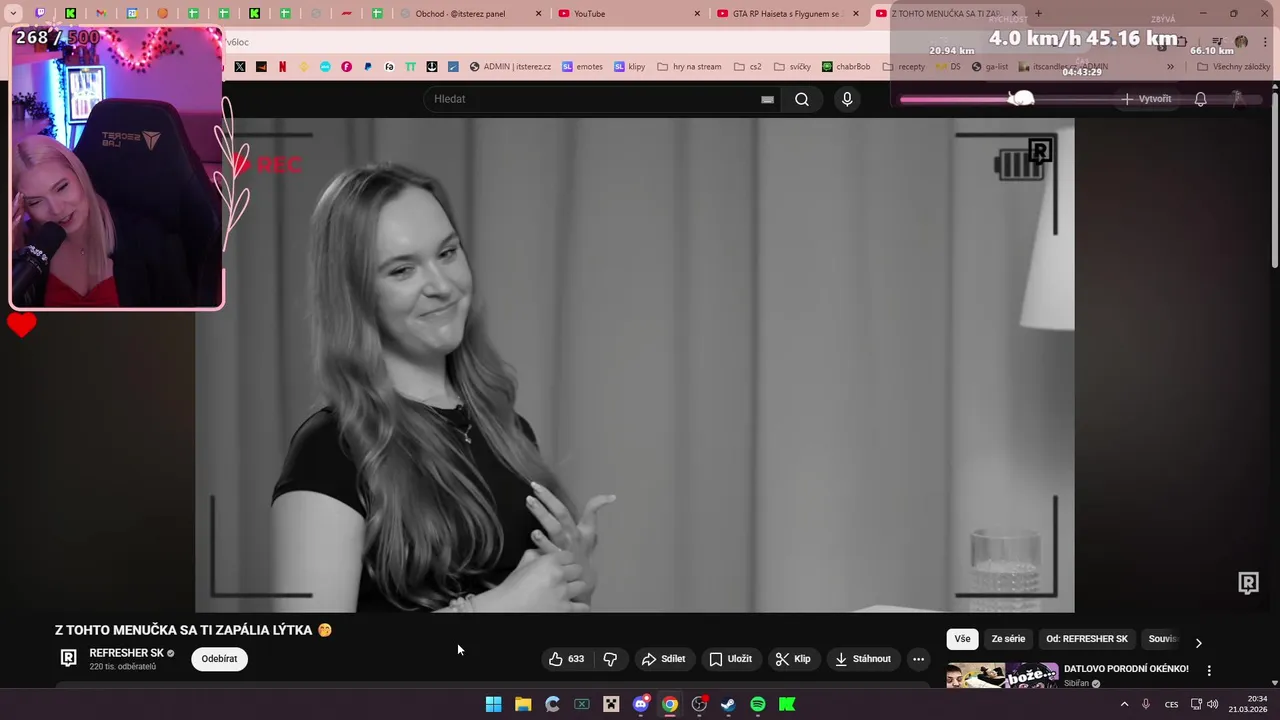This screenshot has height=720, width=1280.
Task: Open Discord from the taskbar
Action: pos(641,704)
